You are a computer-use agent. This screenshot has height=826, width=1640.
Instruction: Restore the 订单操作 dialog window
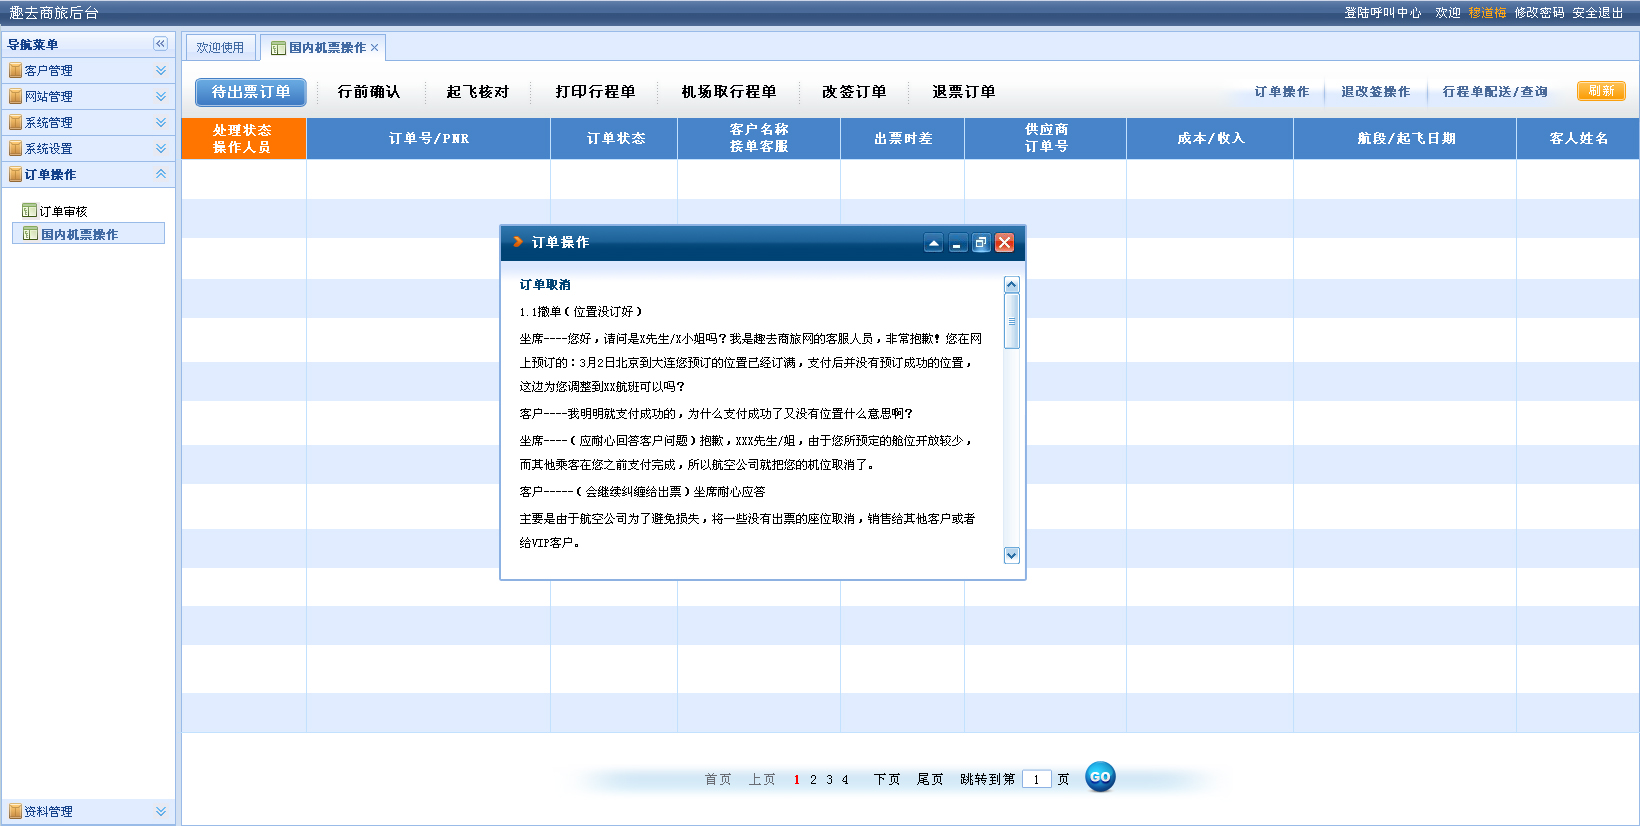pos(981,243)
